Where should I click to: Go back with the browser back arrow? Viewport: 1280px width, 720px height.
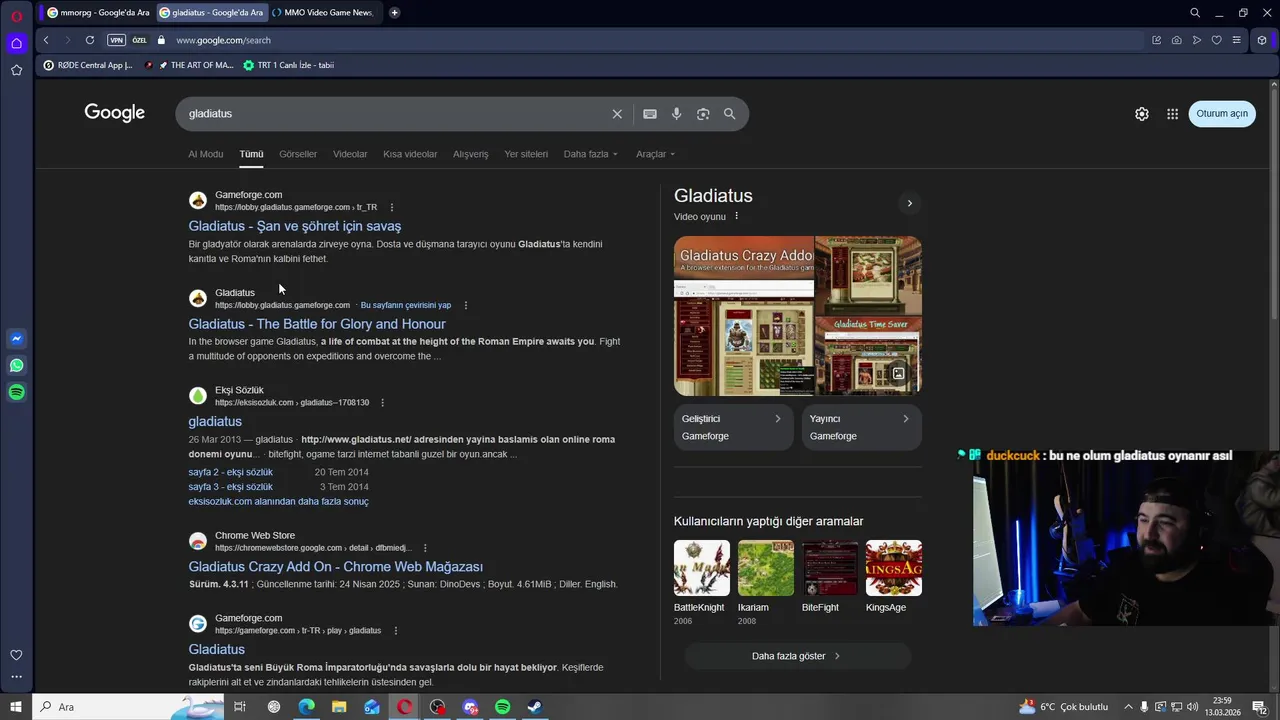click(x=46, y=40)
